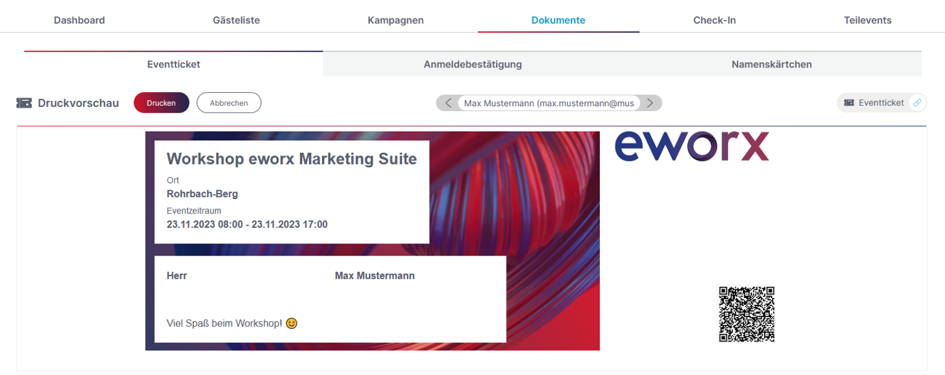
Task: Go to next guest with right chevron
Action: [650, 103]
